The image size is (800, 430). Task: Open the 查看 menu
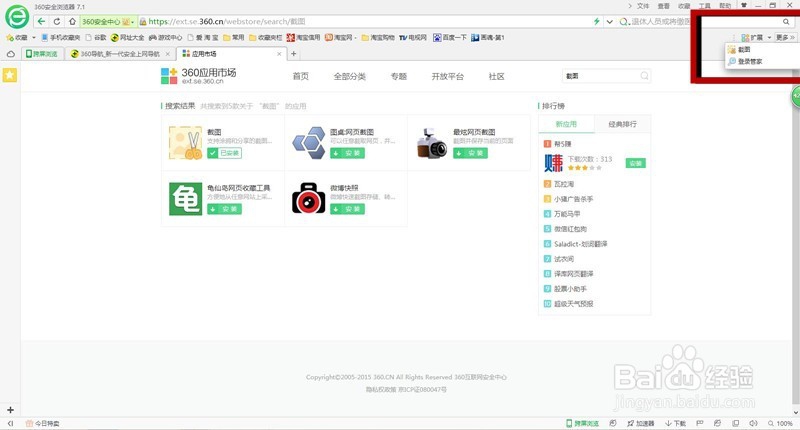[x=663, y=6]
